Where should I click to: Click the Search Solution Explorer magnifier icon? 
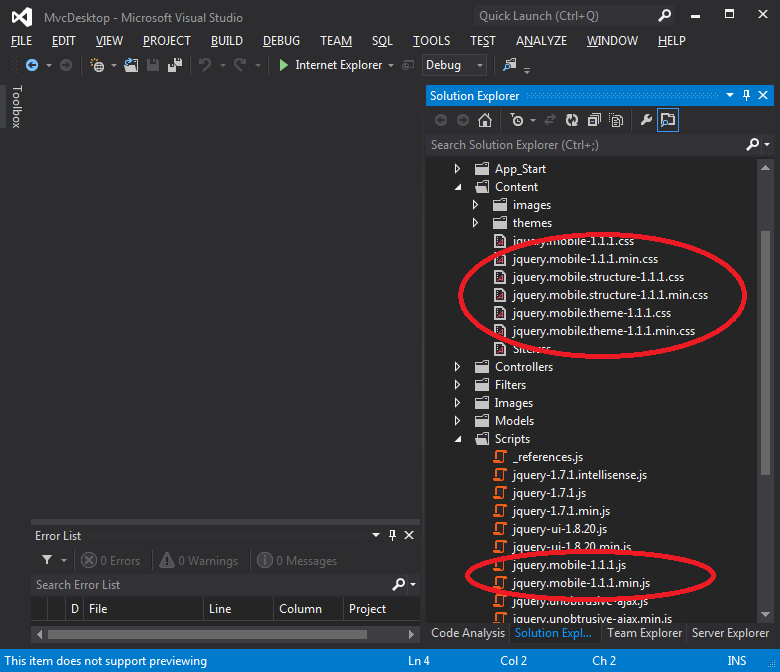pos(753,144)
